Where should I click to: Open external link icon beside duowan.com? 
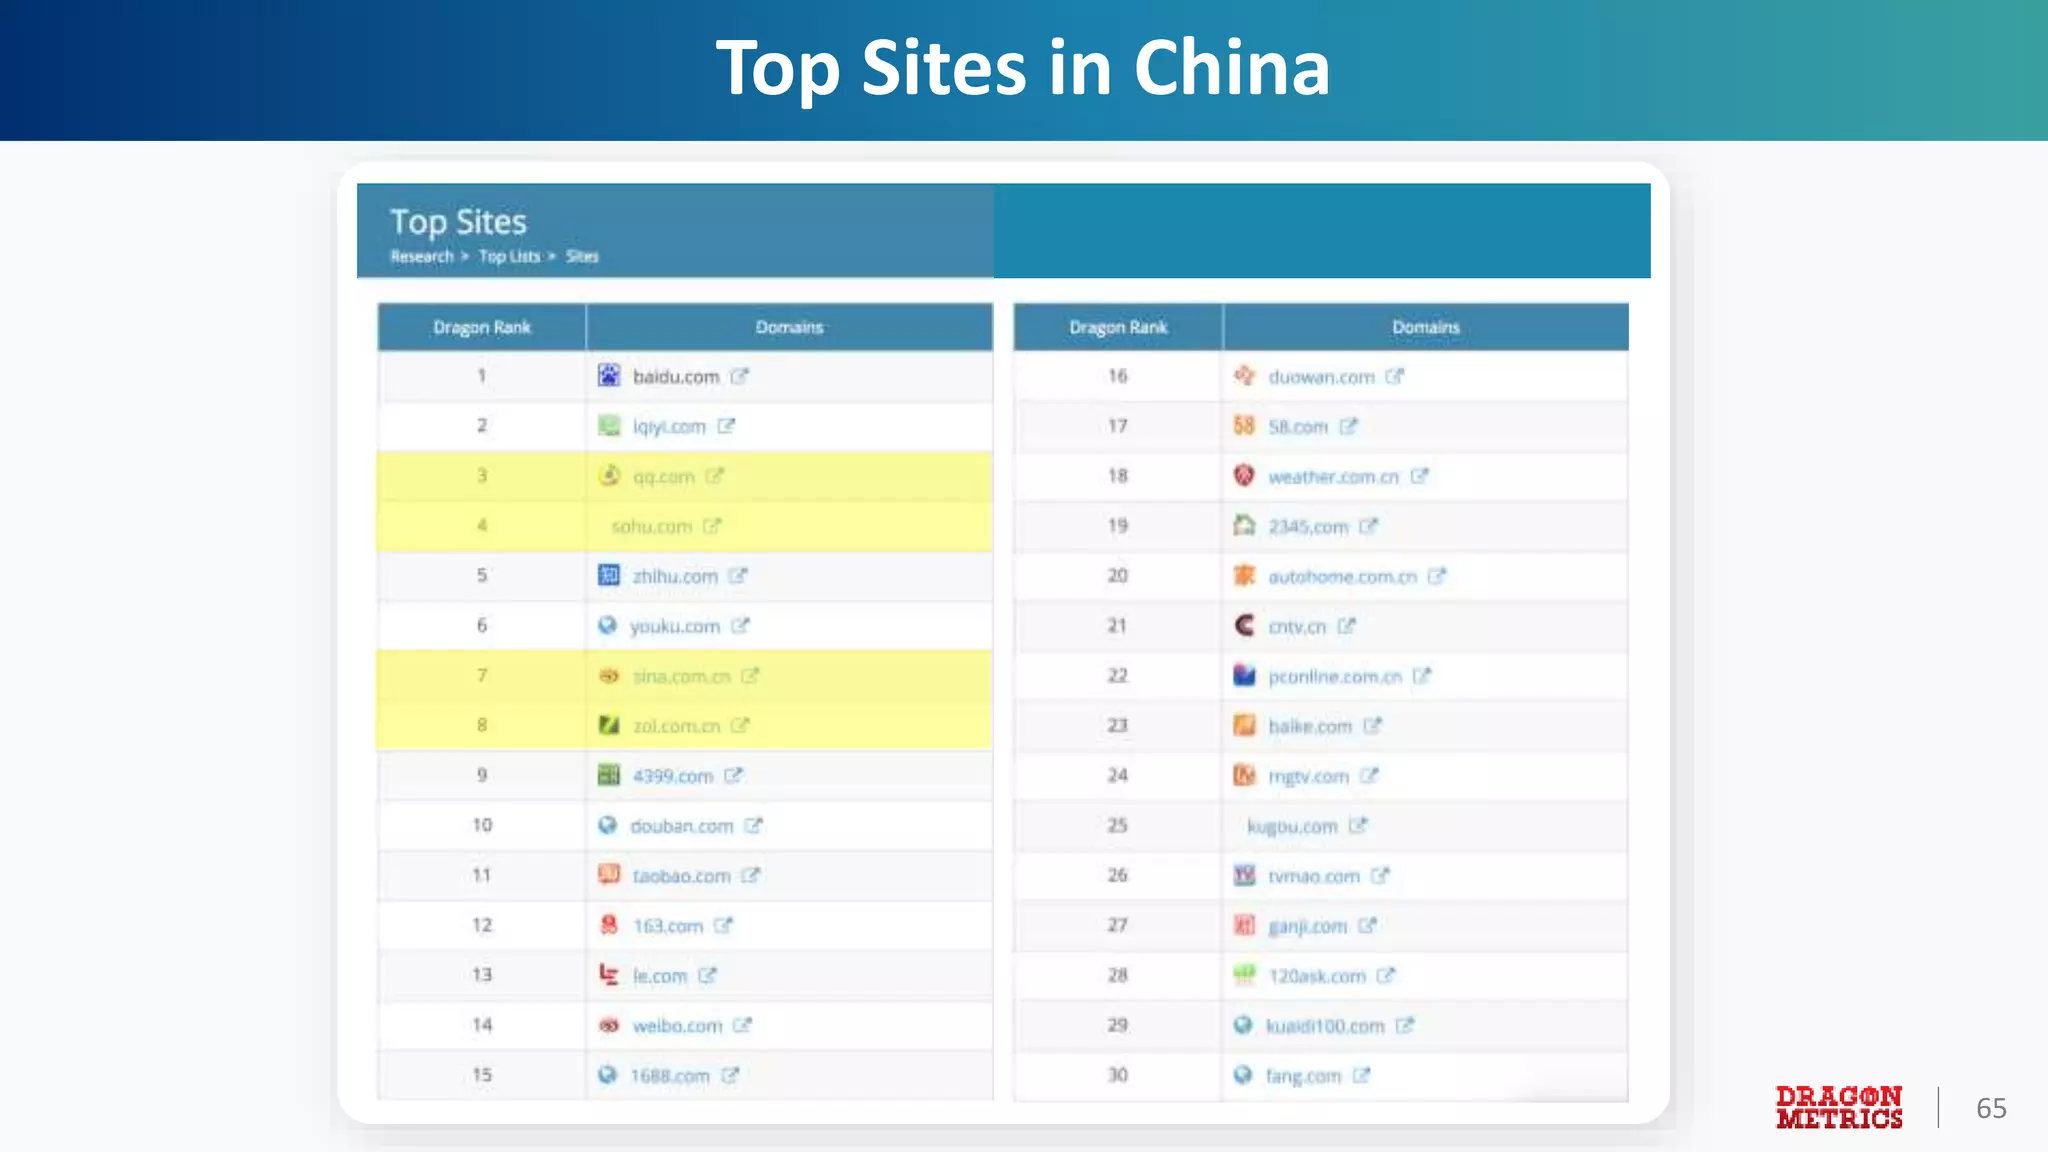point(1395,376)
